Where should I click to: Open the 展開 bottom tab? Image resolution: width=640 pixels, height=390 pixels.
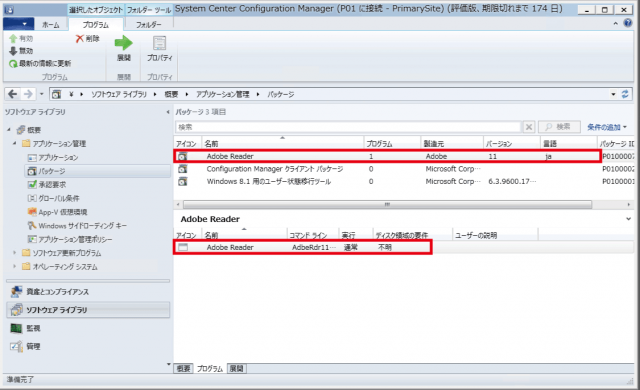(236, 368)
